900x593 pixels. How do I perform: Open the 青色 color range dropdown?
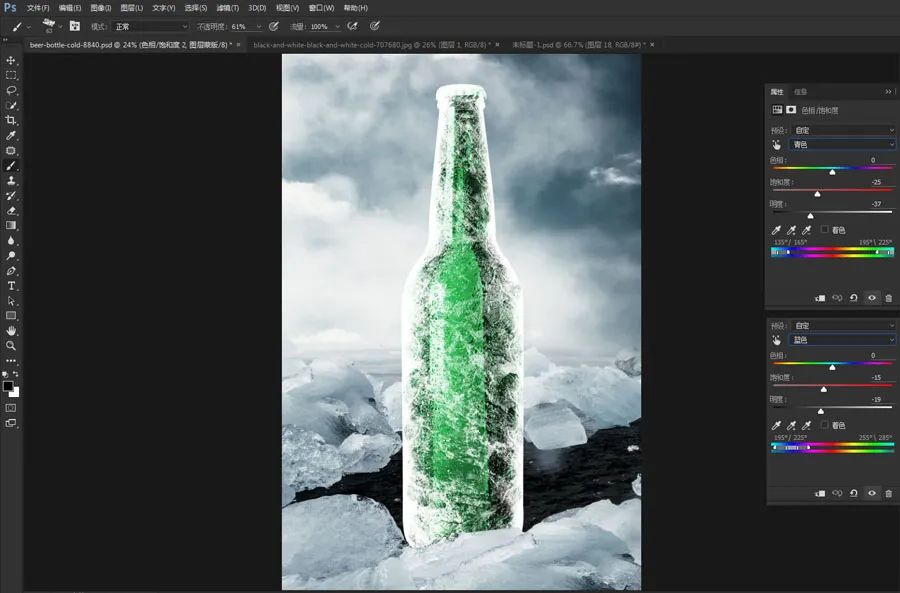point(842,145)
